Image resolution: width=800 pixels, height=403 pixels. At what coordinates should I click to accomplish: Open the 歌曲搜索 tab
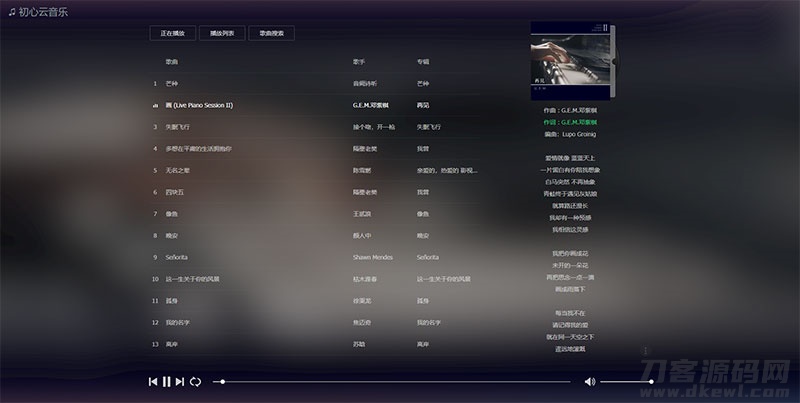272,33
